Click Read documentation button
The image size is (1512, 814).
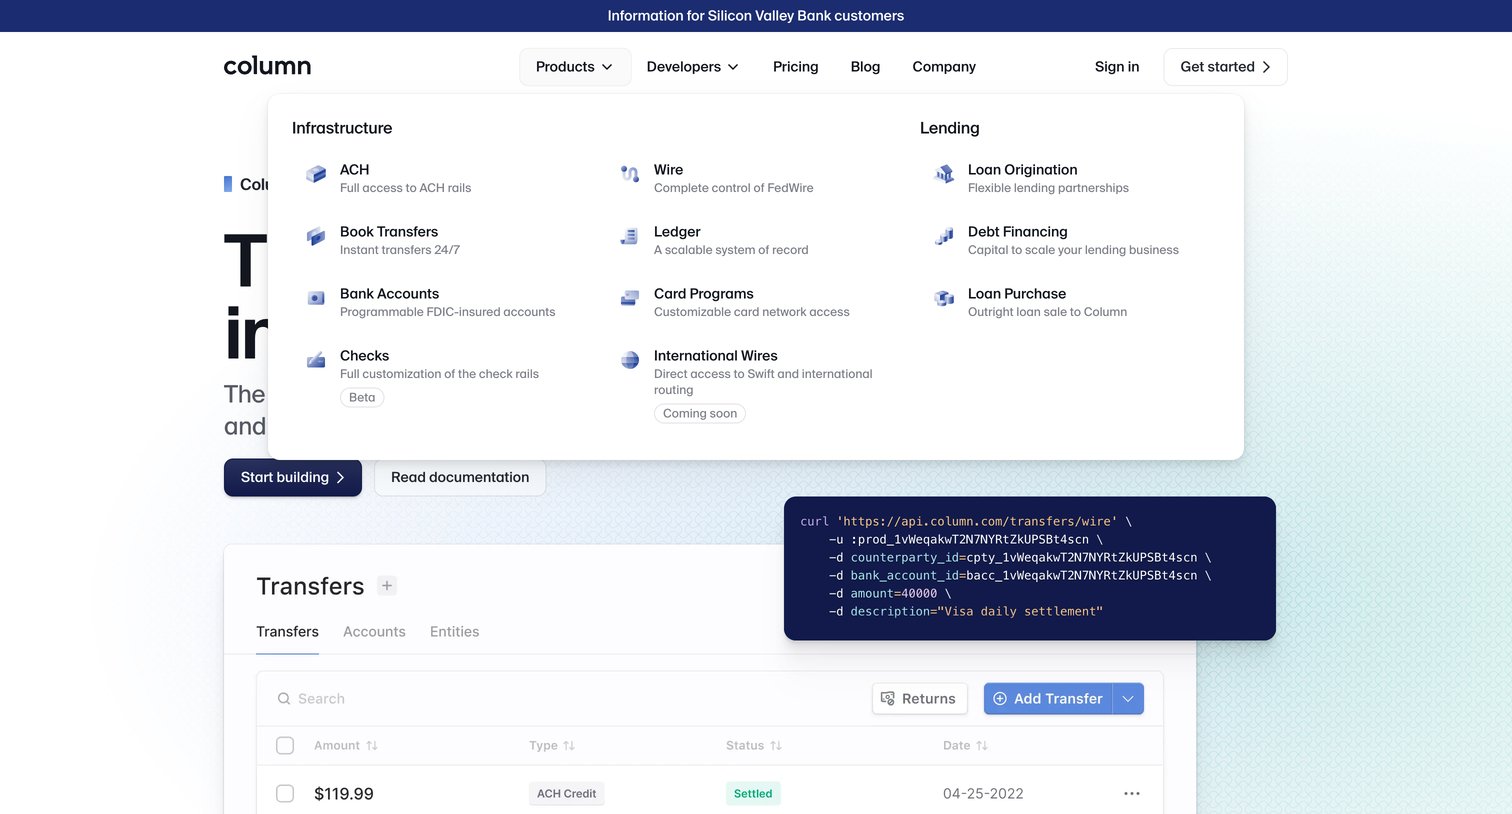click(x=460, y=478)
